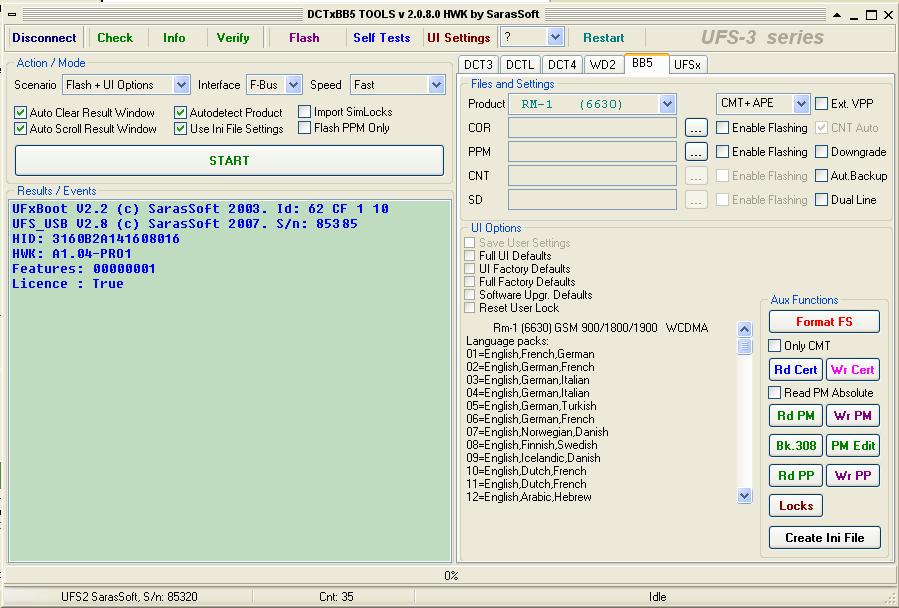Open the Locks button
This screenshot has height=608, width=899.
(x=796, y=506)
